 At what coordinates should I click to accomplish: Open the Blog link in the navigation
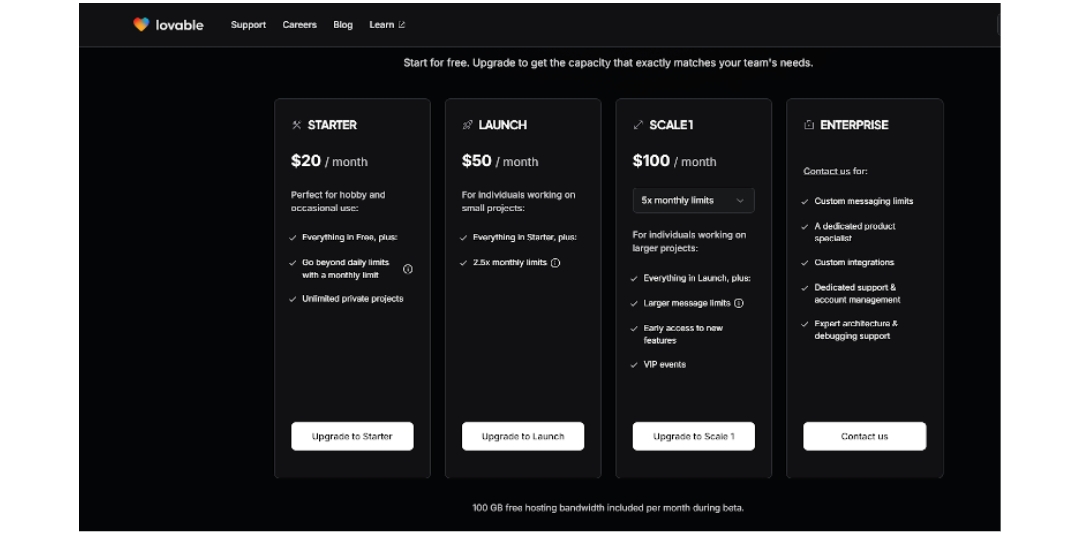pos(343,25)
